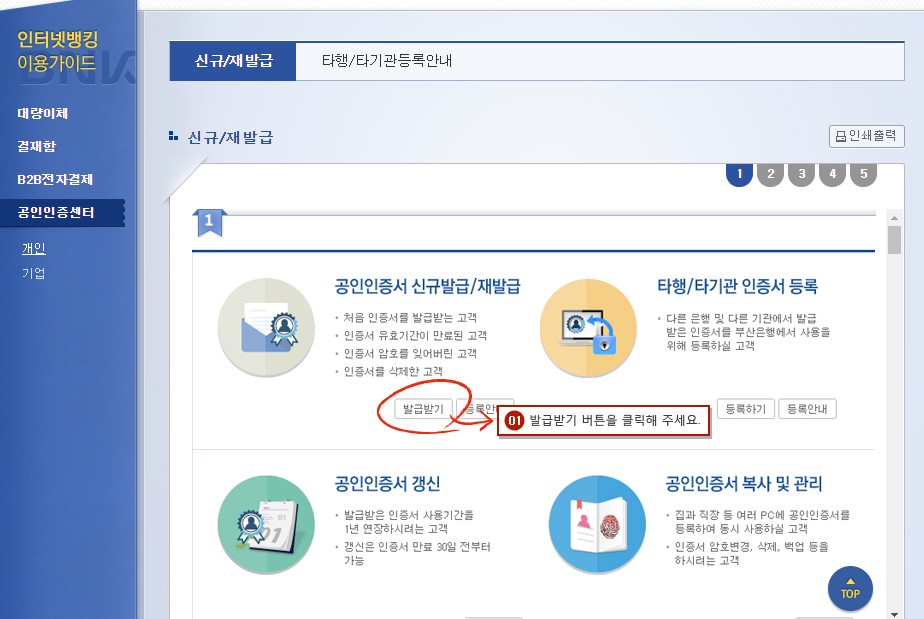Go to step 5 page indicator

pos(863,173)
